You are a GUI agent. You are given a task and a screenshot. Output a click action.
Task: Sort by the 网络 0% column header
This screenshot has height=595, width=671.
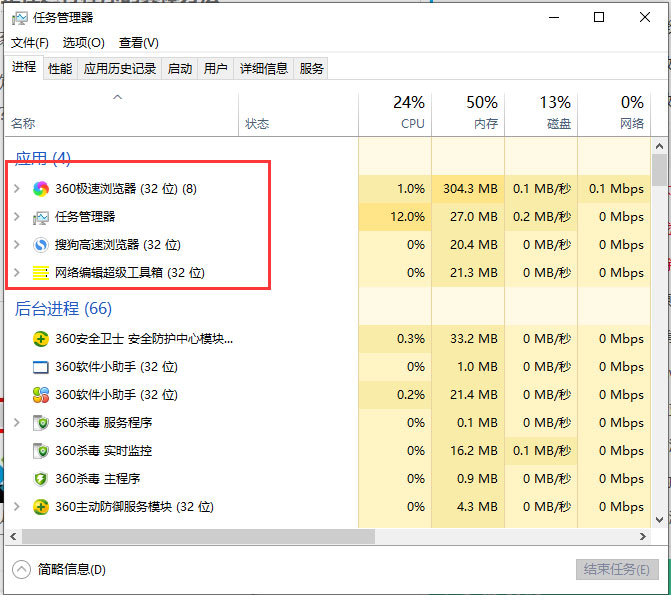[615, 113]
